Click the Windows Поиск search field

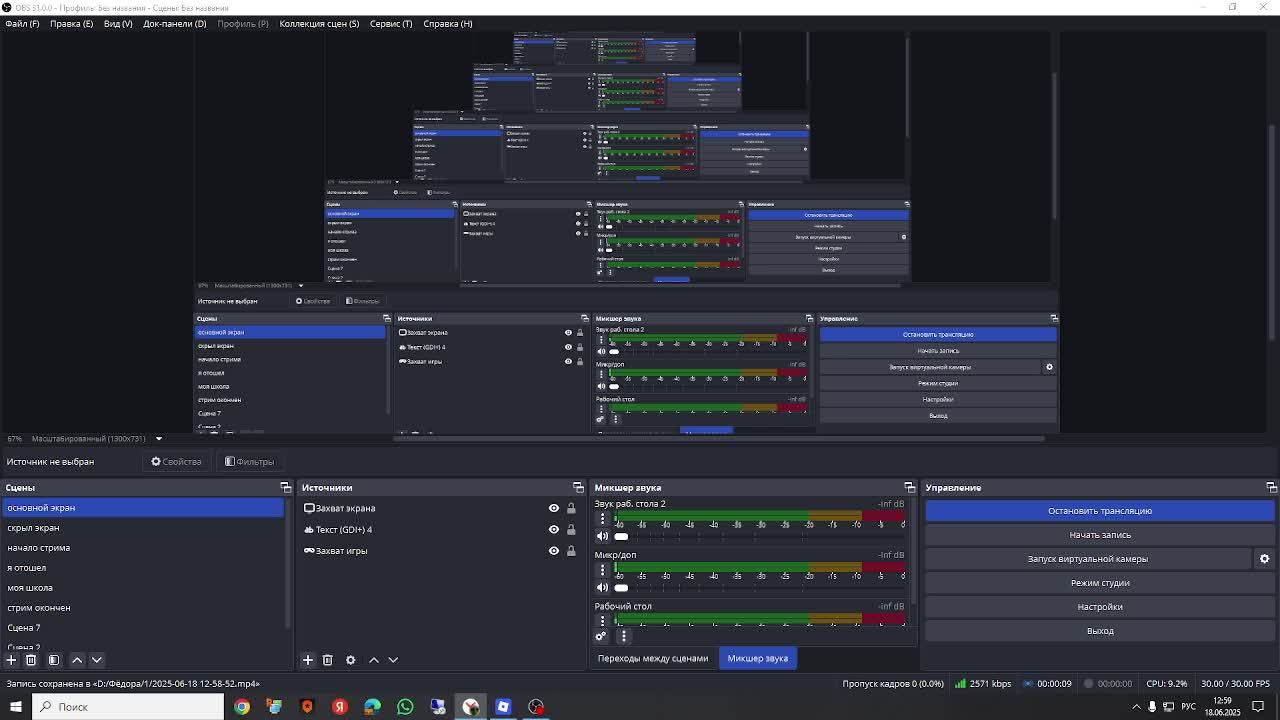pyautogui.click(x=128, y=707)
